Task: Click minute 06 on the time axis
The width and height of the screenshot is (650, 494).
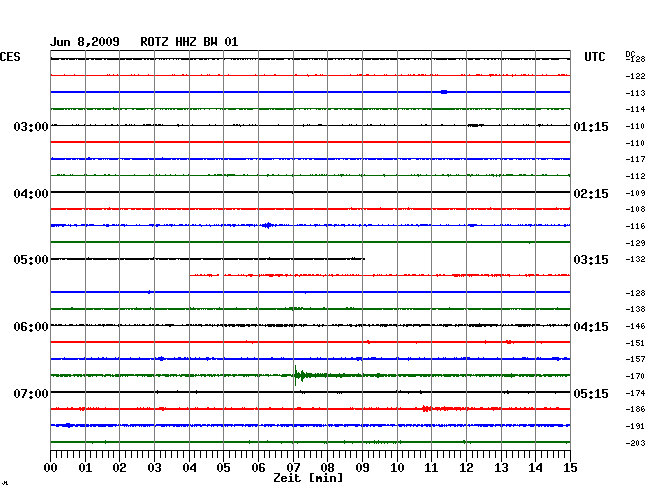Action: point(258,468)
